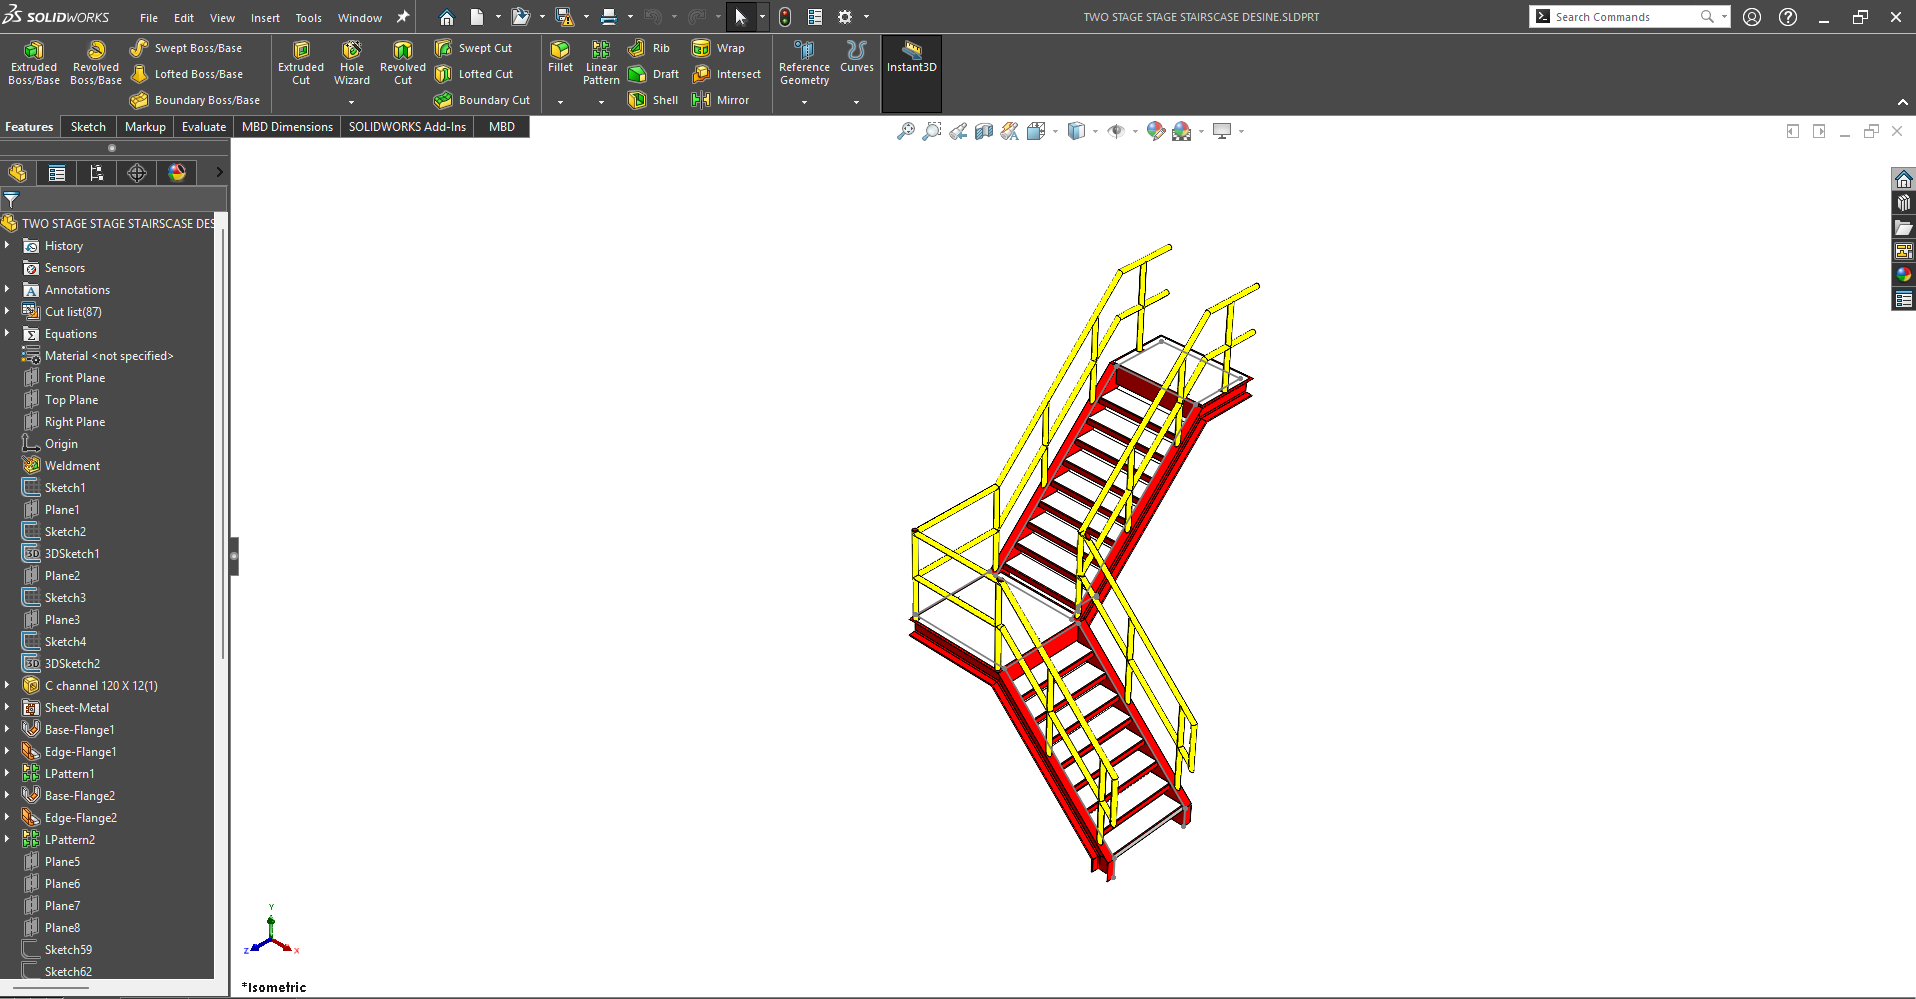Expand the Base-Flange1 node
The height and width of the screenshot is (999, 1916).
click(x=7, y=729)
